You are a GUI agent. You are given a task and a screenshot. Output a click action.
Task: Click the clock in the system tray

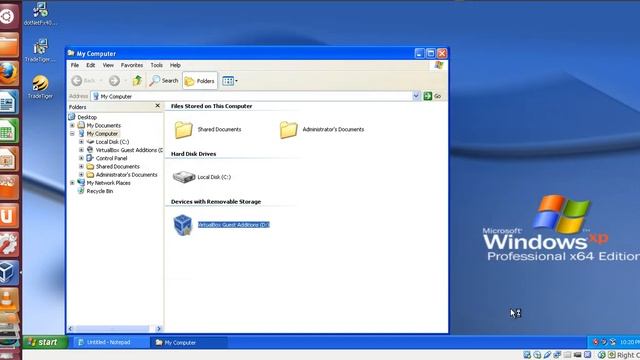tap(629, 342)
